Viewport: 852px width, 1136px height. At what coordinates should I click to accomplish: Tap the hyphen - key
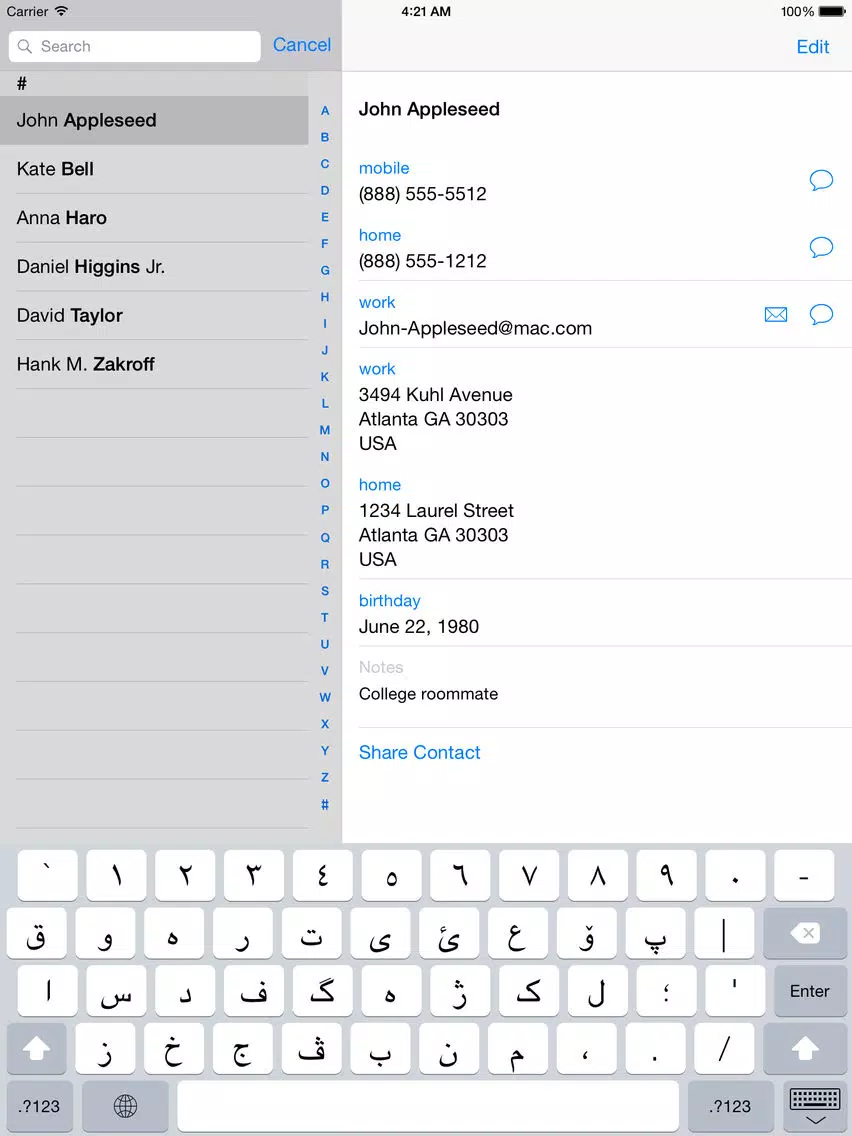[x=804, y=876]
